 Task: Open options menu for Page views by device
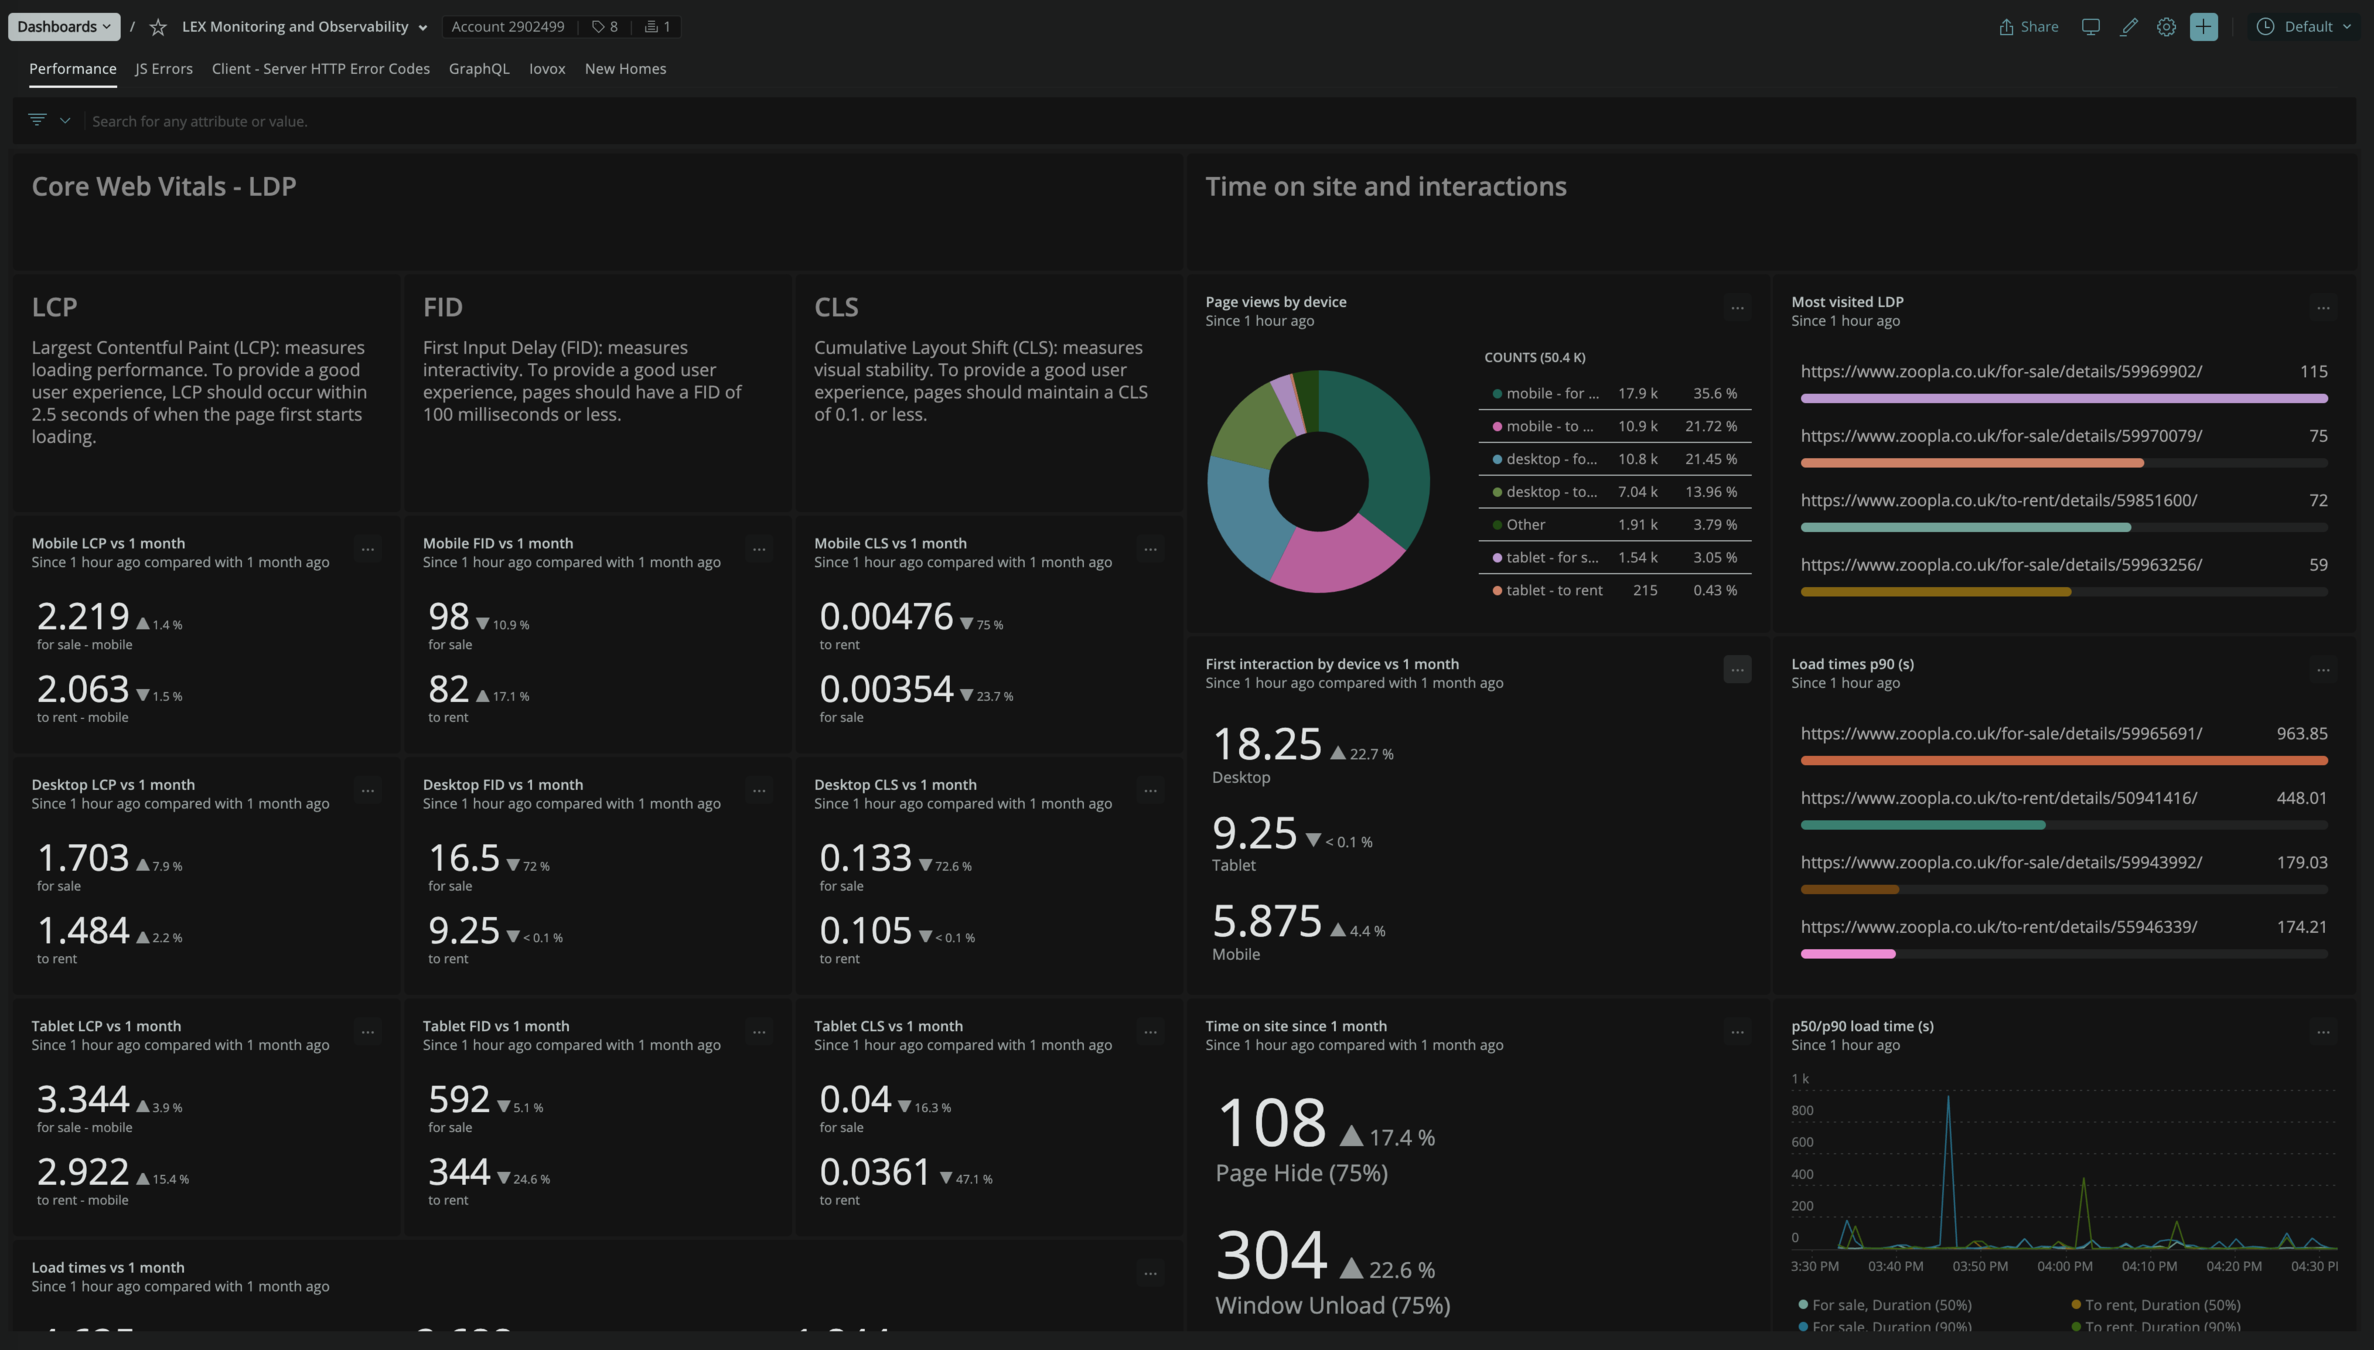coord(1737,308)
